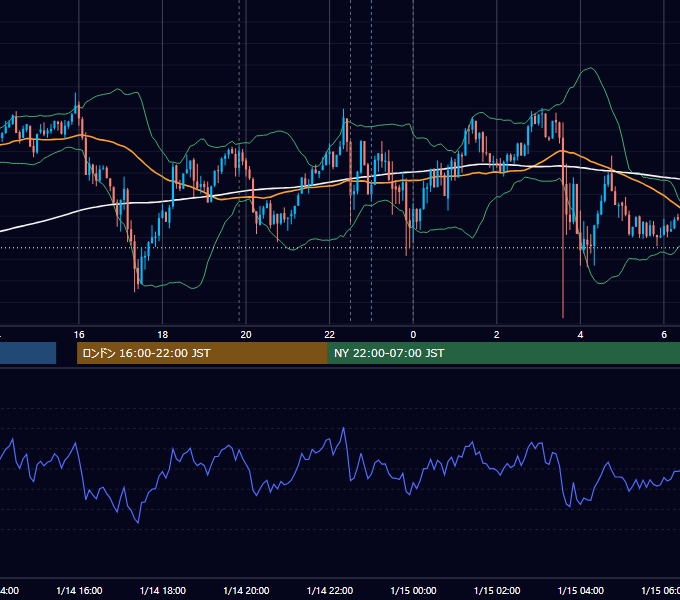Image resolution: width=680 pixels, height=600 pixels.
Task: Click the blue session bar left of ロンドン
Action: pyautogui.click(x=28, y=353)
